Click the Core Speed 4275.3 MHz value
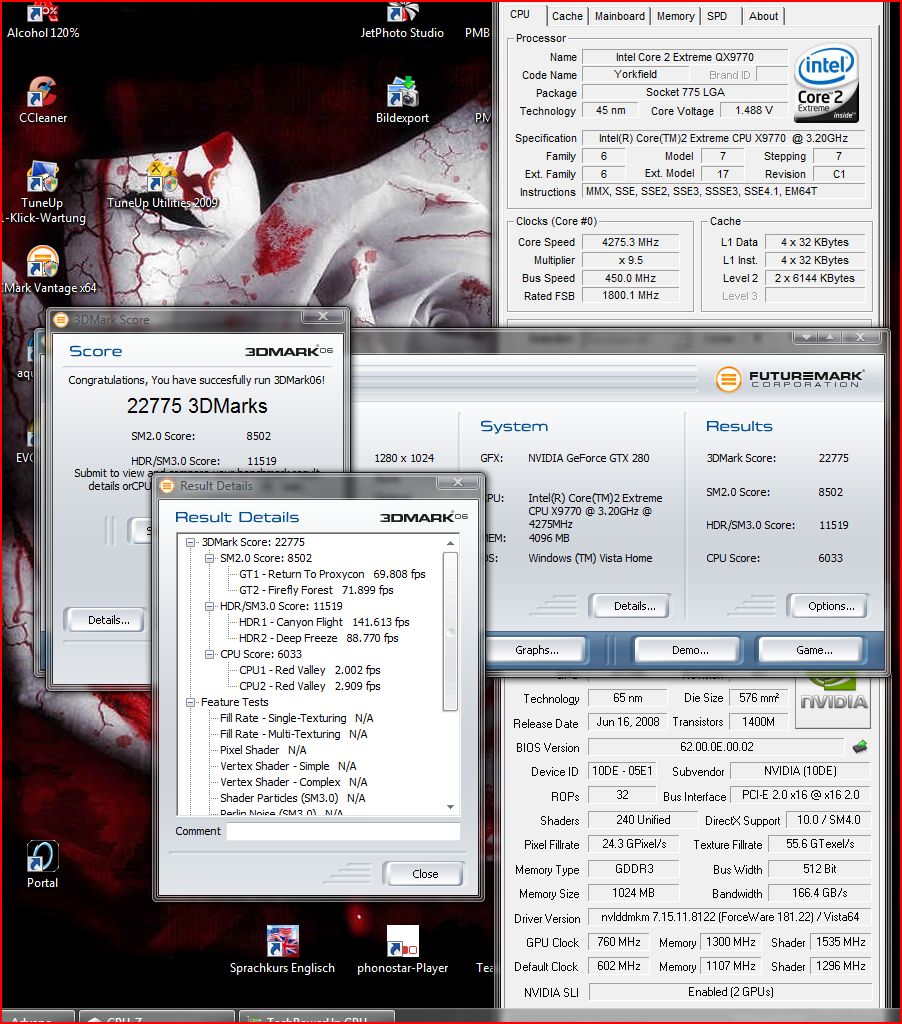The image size is (902, 1024). coord(630,242)
